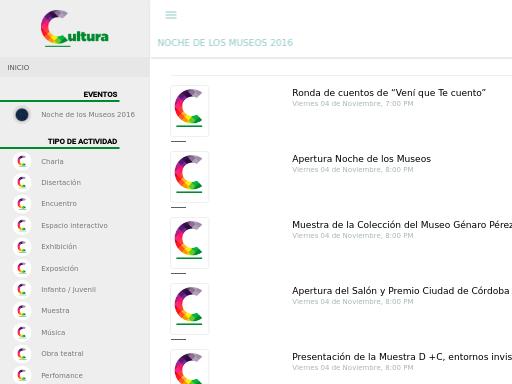Open Apertura del Salón y Premio thumbnail
This screenshot has height=384, width=512.
tap(190, 309)
